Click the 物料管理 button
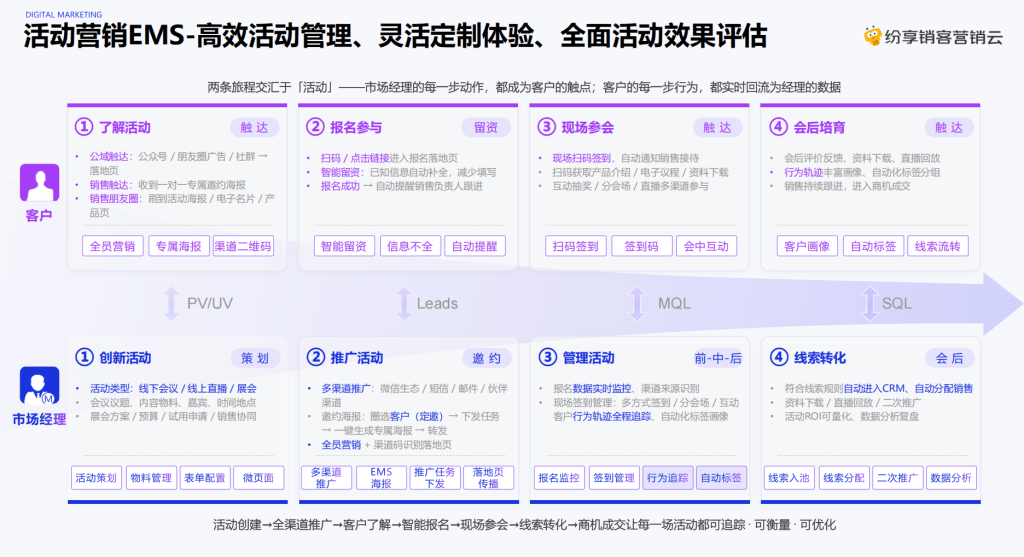 tap(151, 478)
